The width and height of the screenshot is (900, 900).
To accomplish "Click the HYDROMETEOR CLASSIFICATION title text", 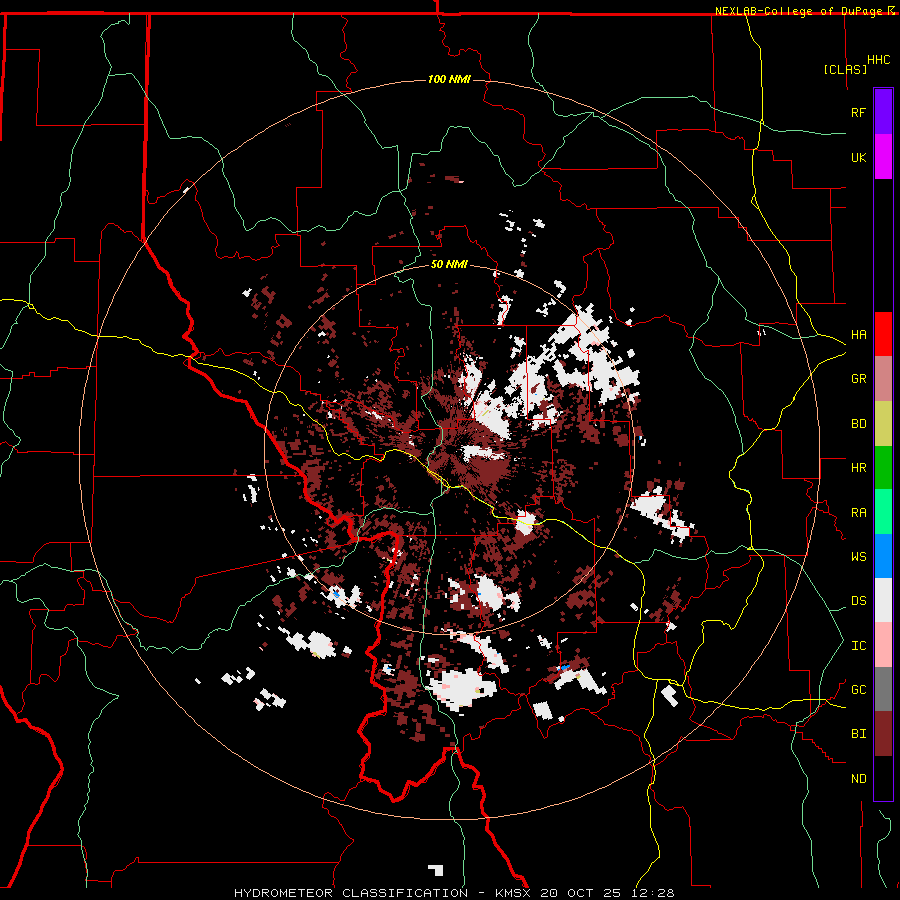I will (x=351, y=893).
